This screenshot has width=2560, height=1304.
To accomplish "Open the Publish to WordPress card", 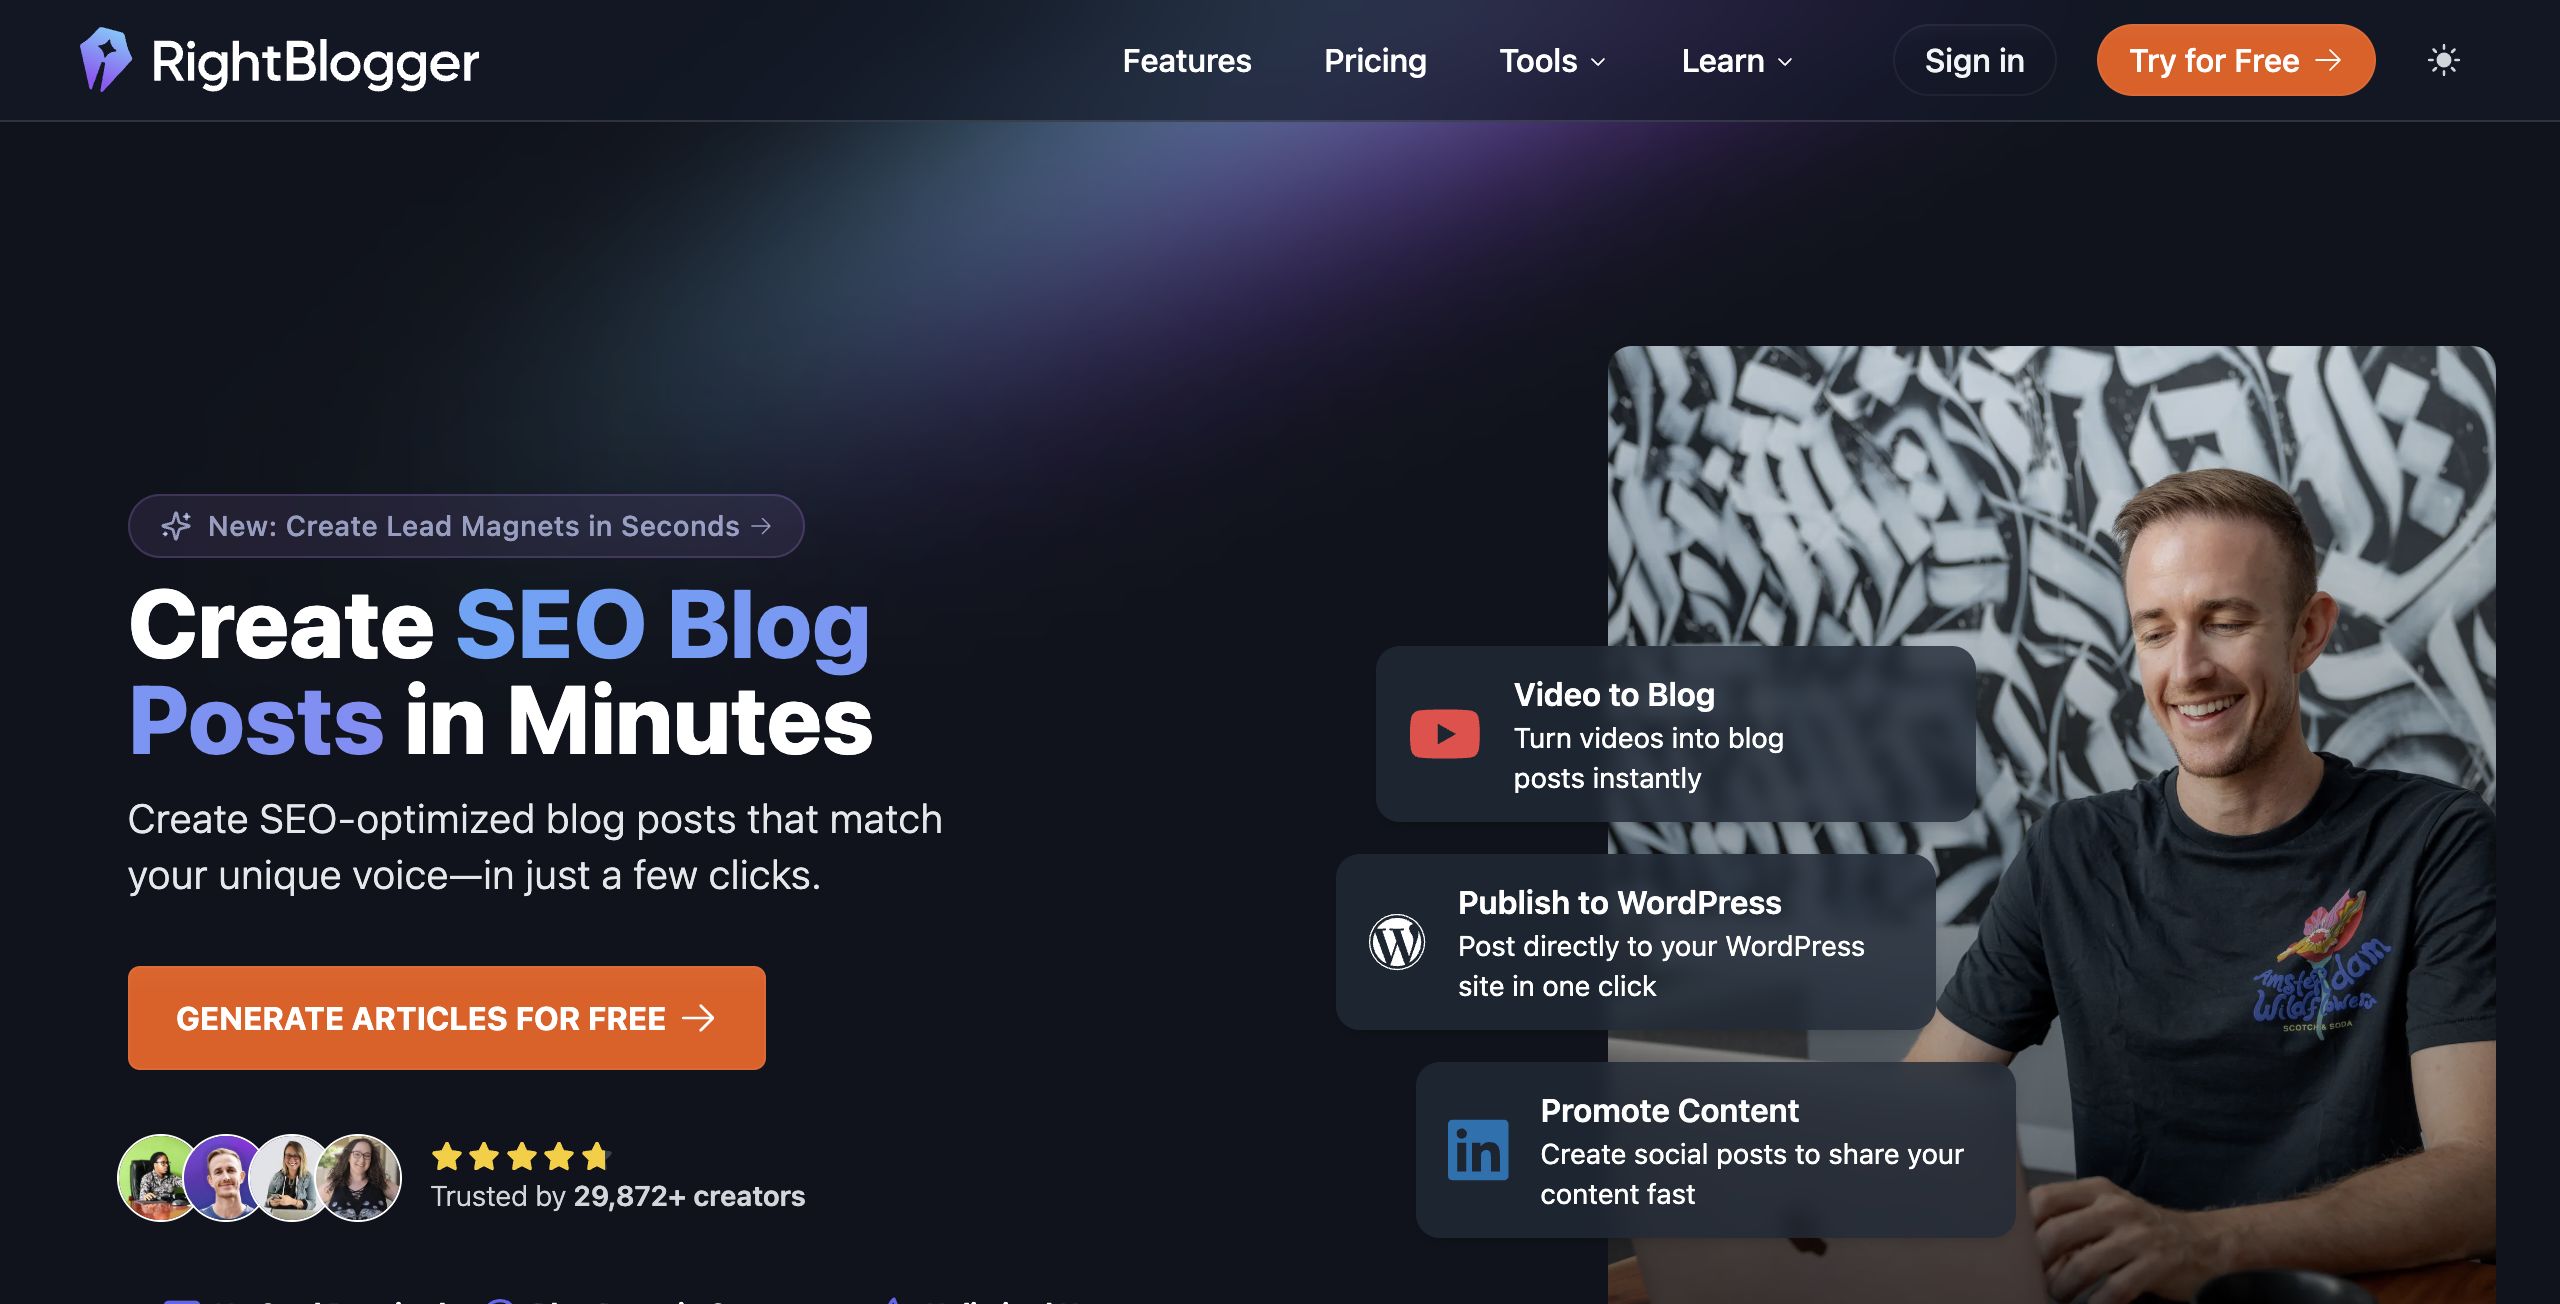I will 1635,942.
